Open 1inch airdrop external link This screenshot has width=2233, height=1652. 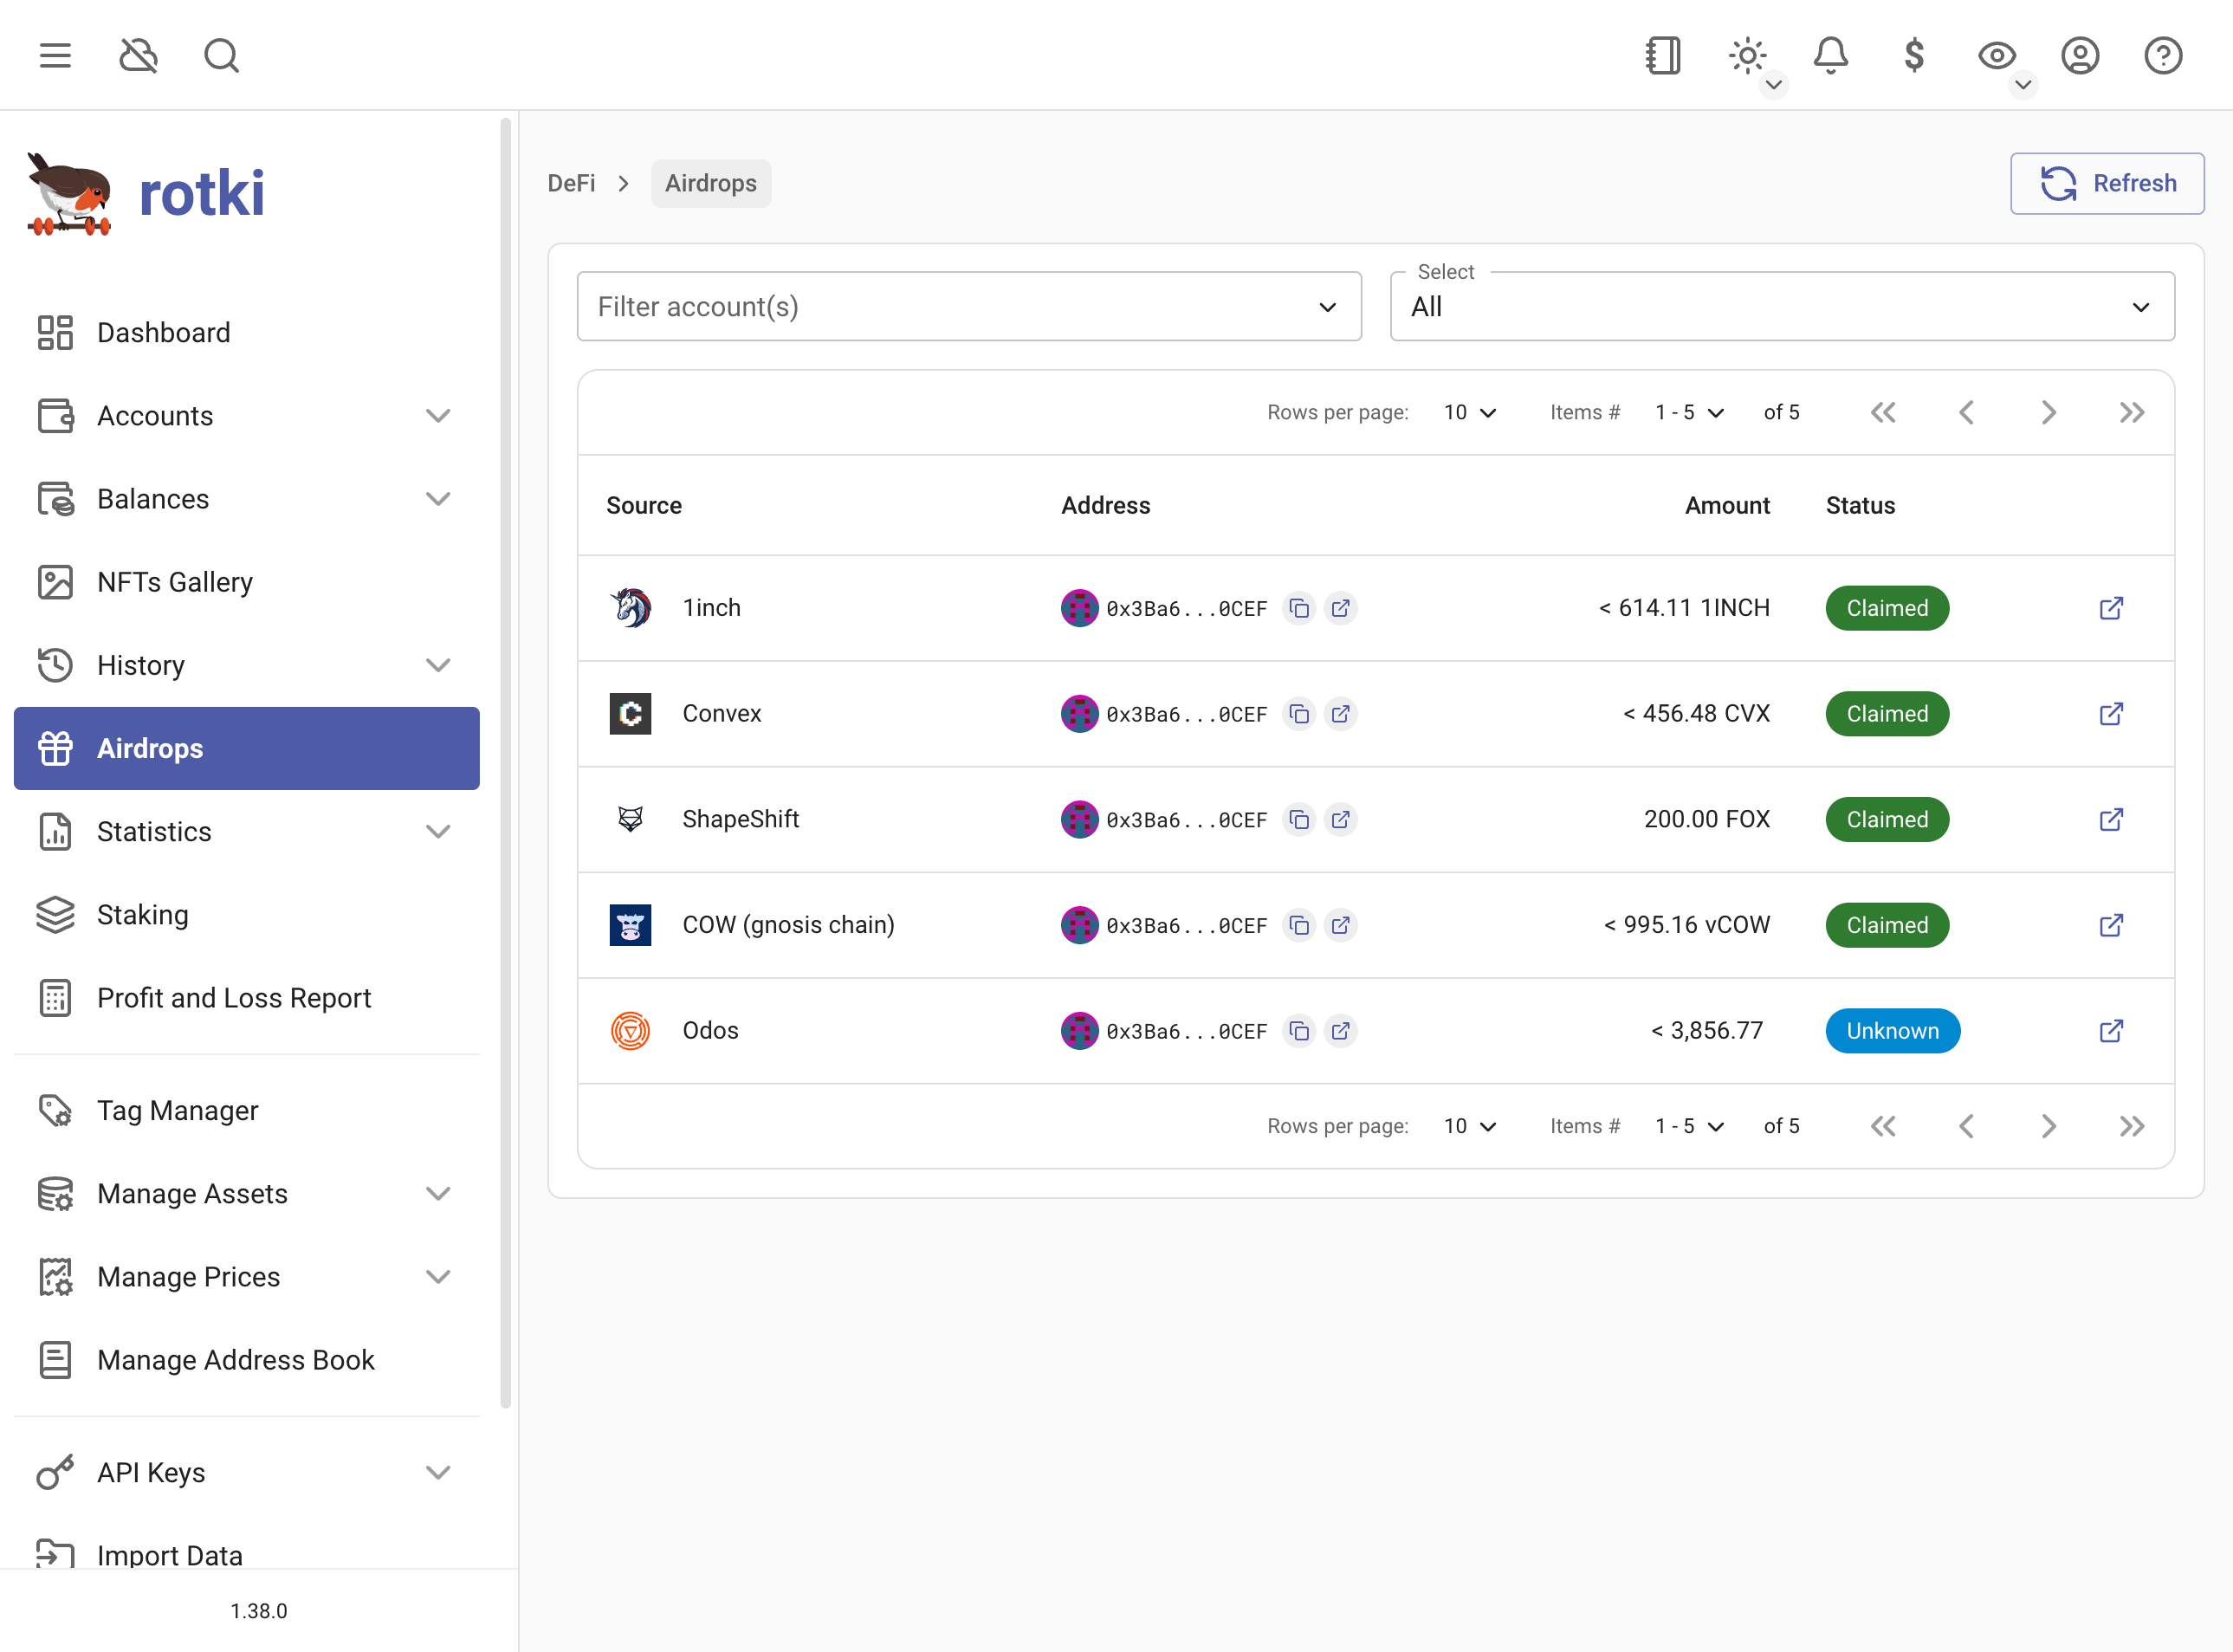[2111, 608]
